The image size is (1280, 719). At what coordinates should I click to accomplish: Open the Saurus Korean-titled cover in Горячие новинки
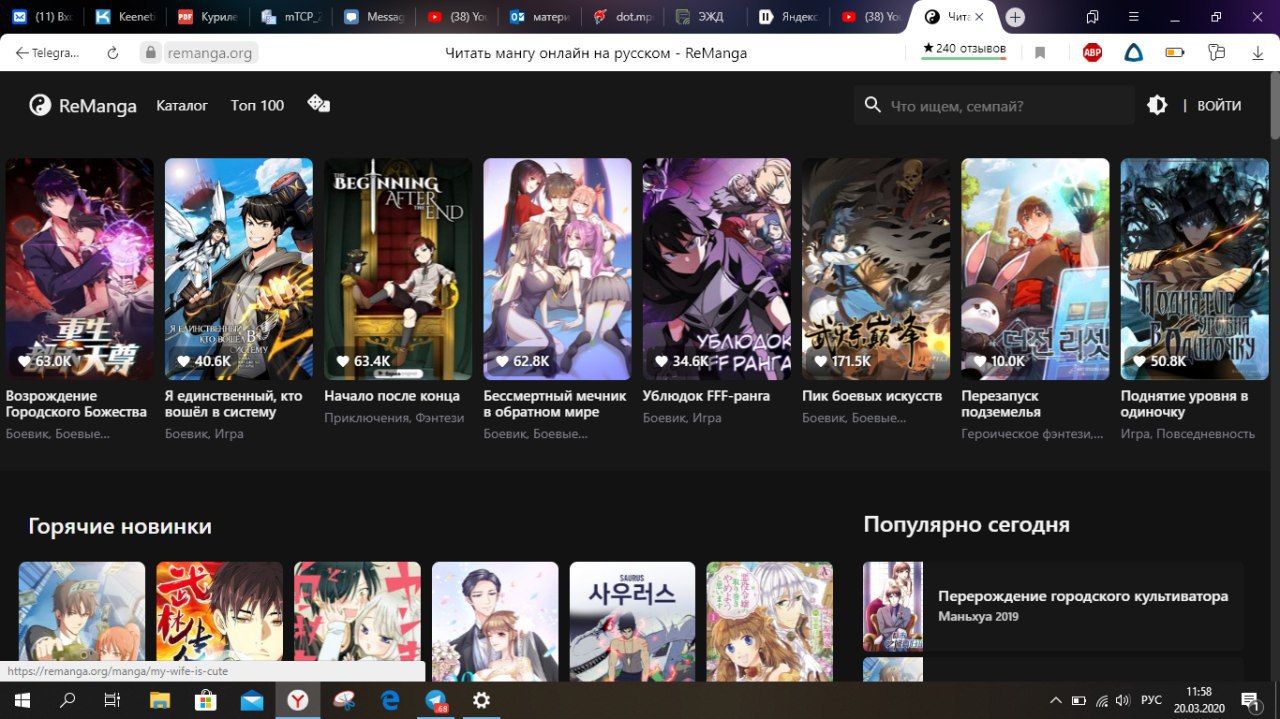tap(632, 622)
